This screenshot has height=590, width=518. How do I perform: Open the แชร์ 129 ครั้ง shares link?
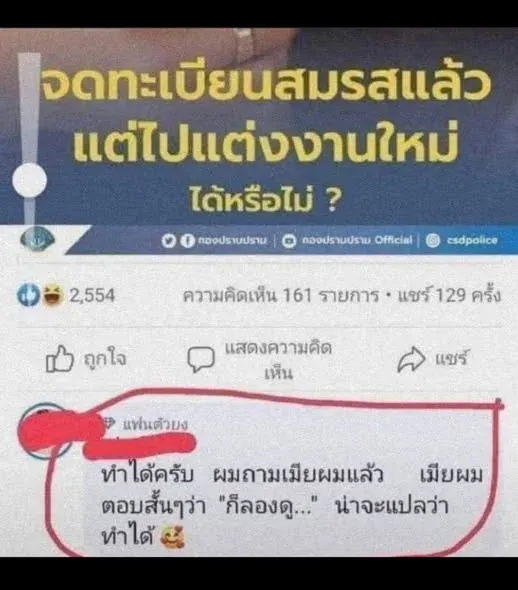pyautogui.click(x=449, y=295)
